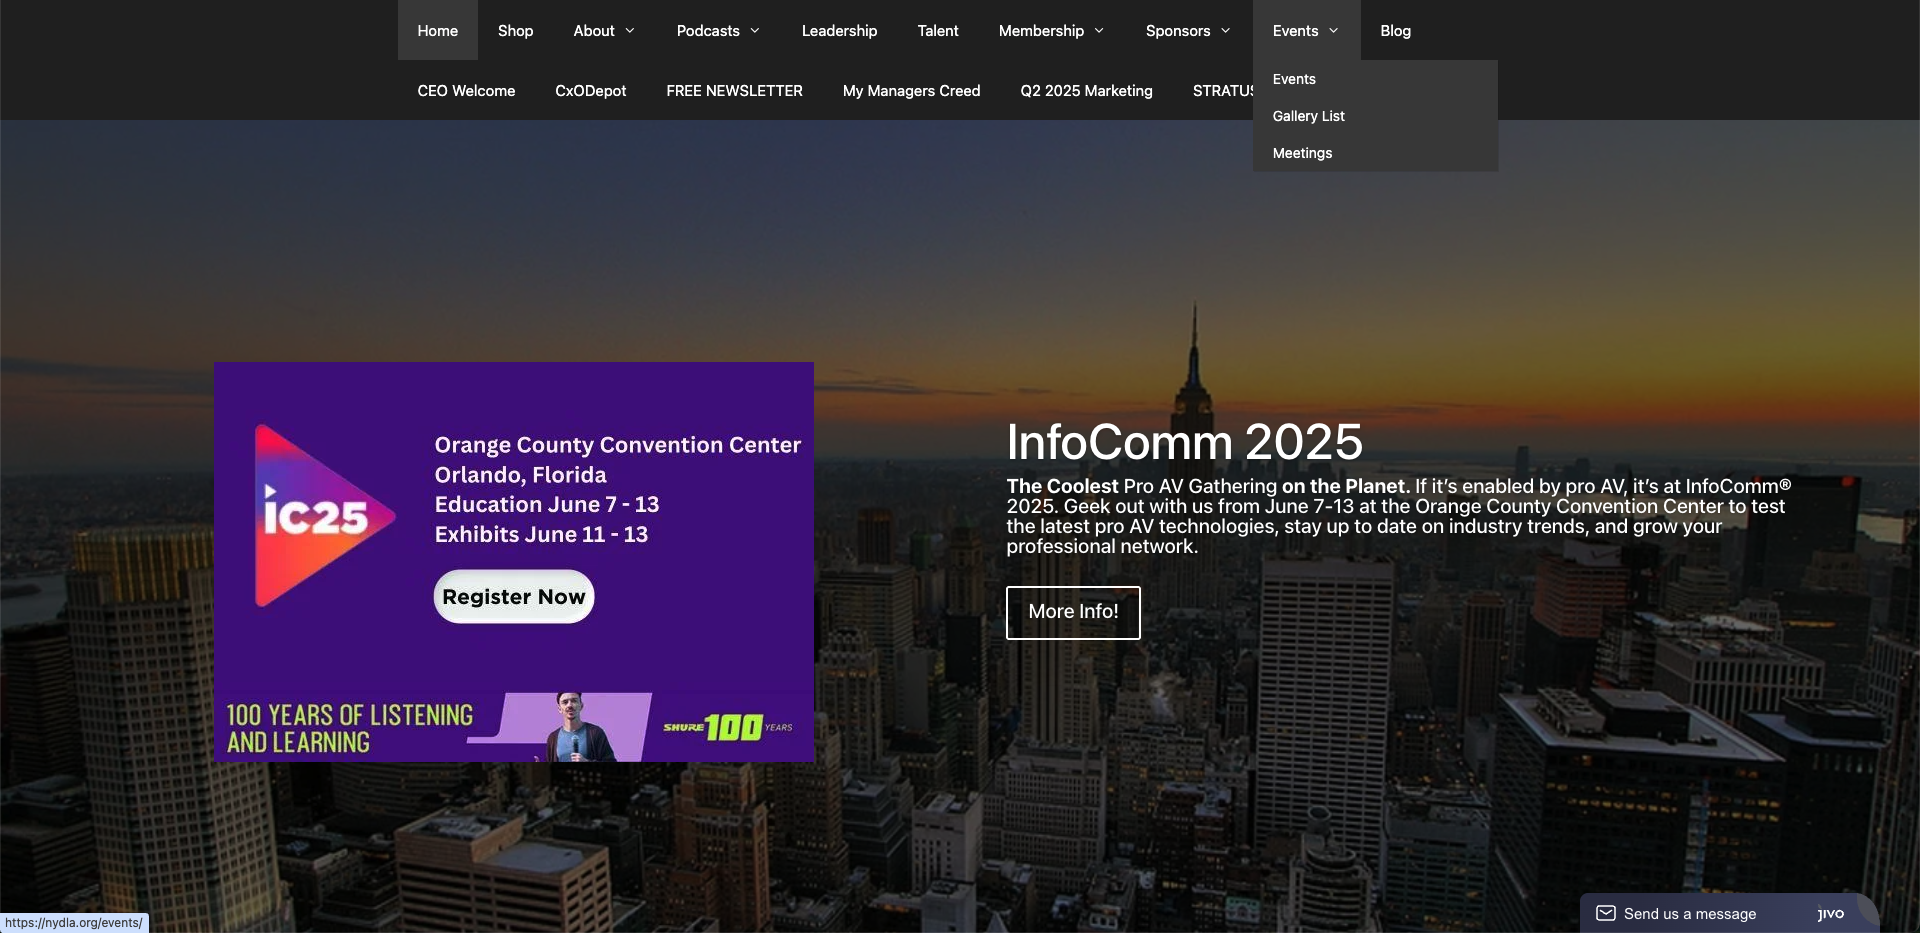
Task: Click the Register Now button
Action: click(514, 597)
